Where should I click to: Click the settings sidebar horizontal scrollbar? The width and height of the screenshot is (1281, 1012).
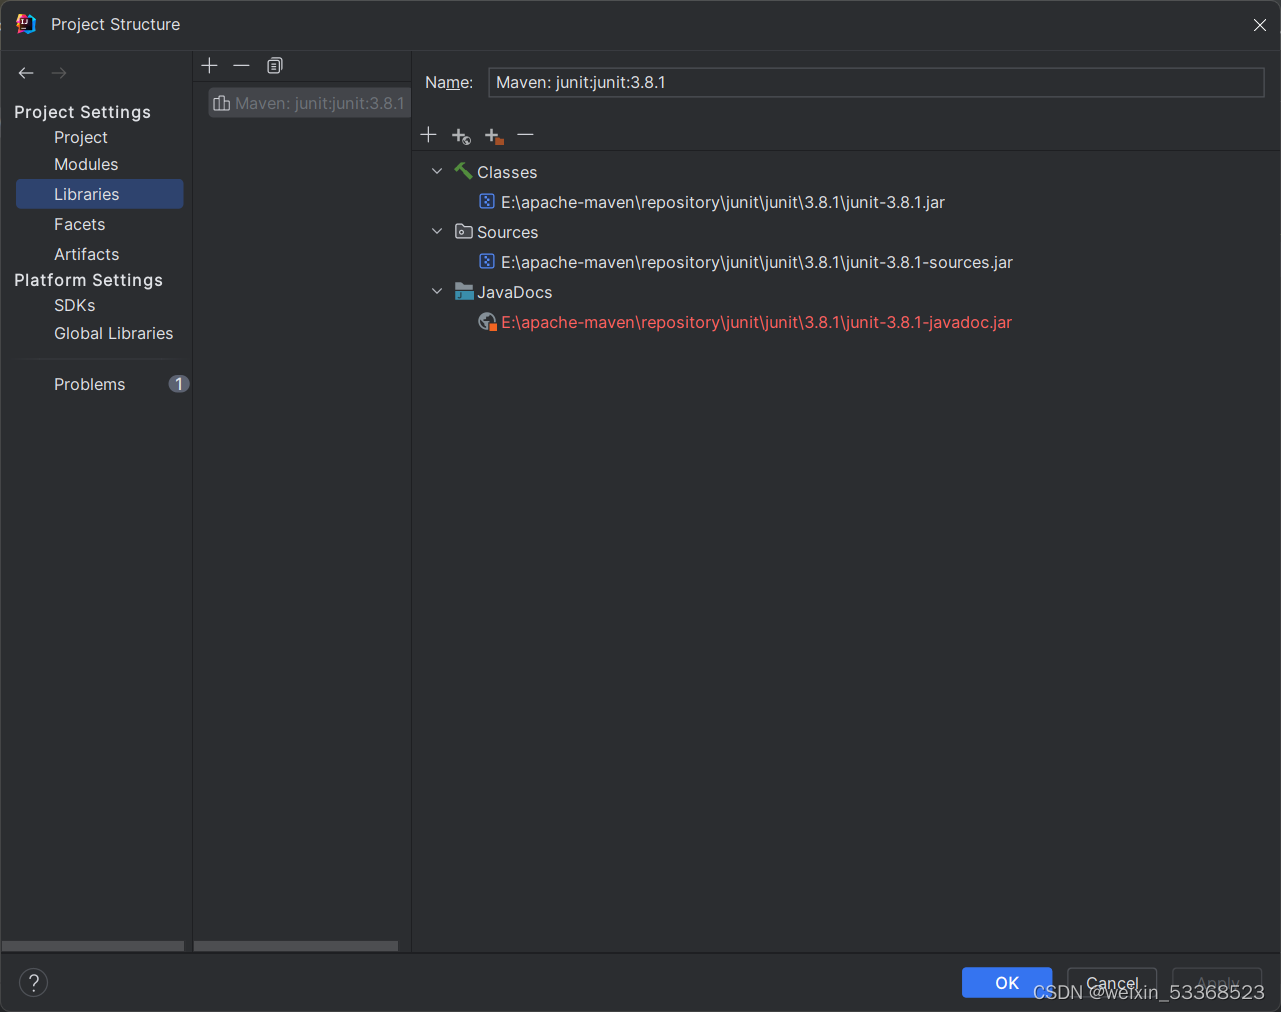pos(93,946)
